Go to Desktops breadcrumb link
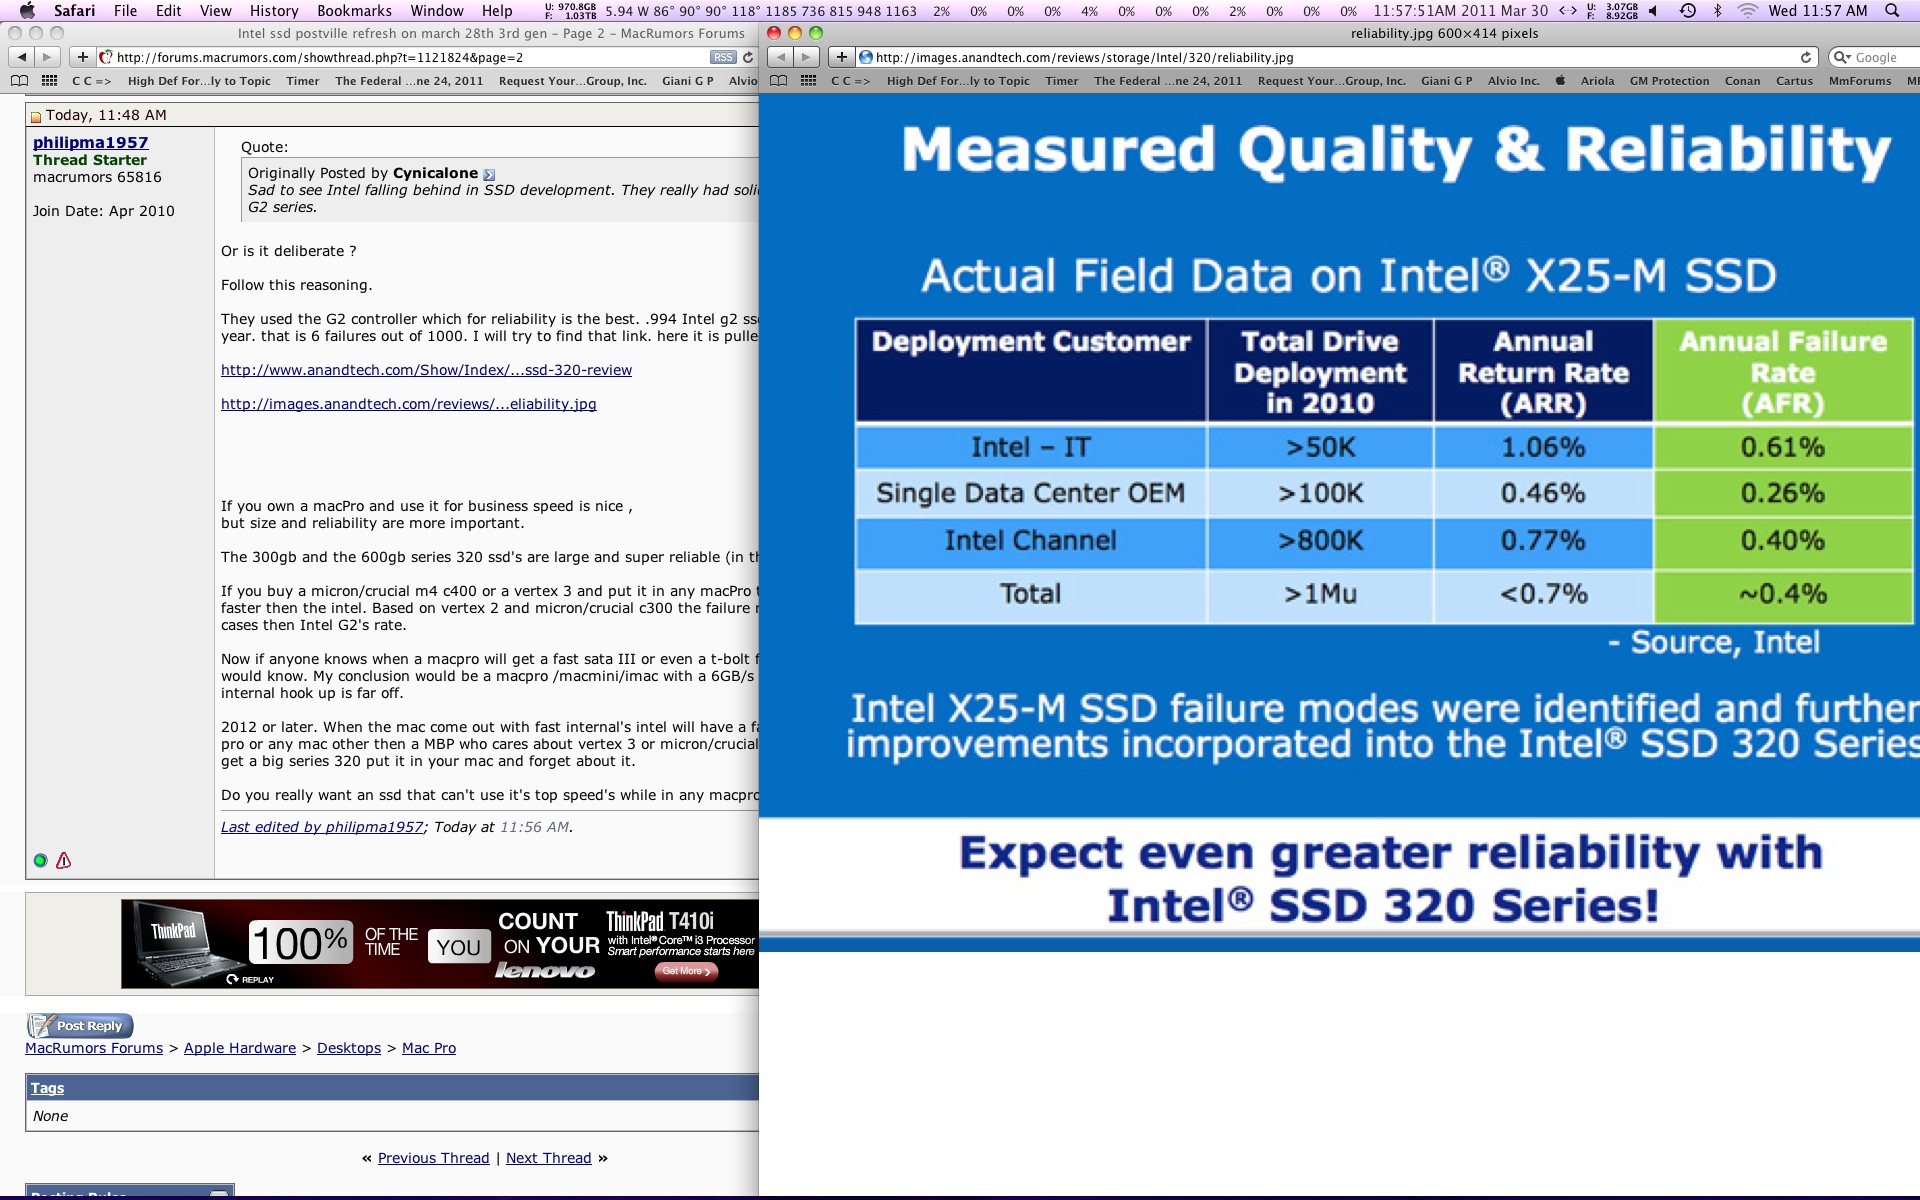Screen dimensions: 1920x1200 pyautogui.click(x=349, y=1048)
